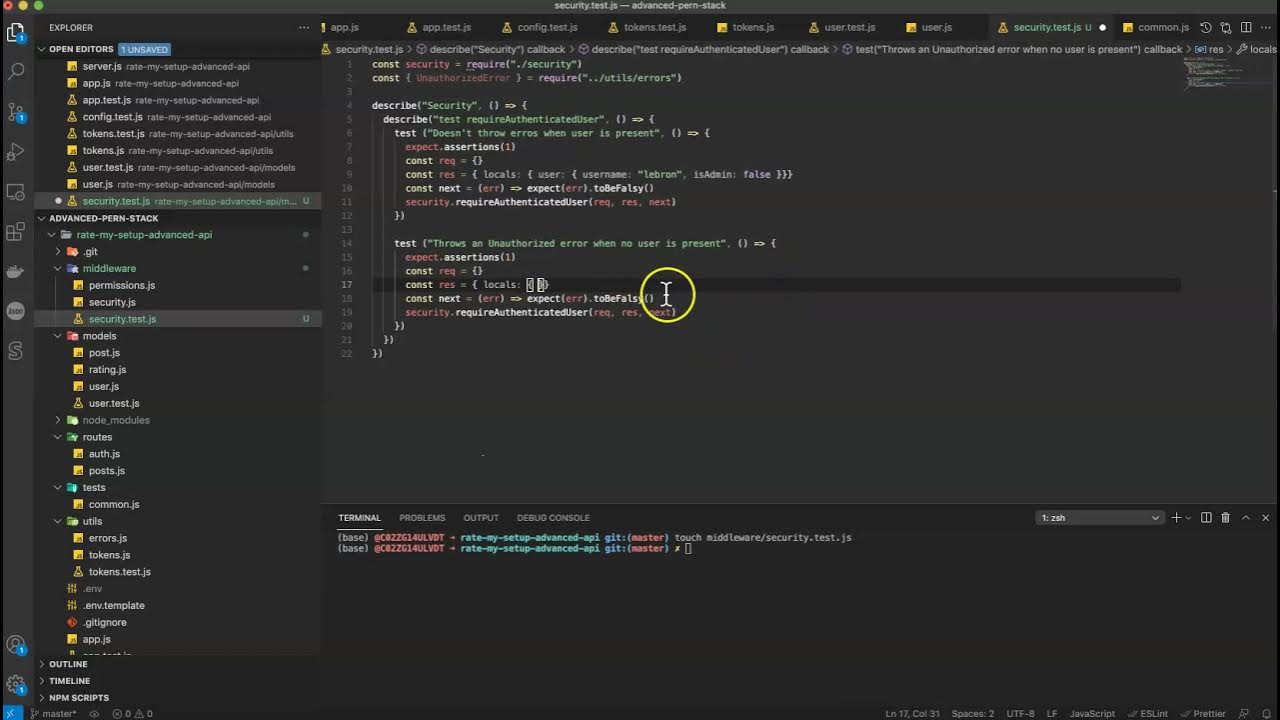This screenshot has height=720, width=1280.
Task: Open the Explorer view in activity bar
Action: pos(16,32)
